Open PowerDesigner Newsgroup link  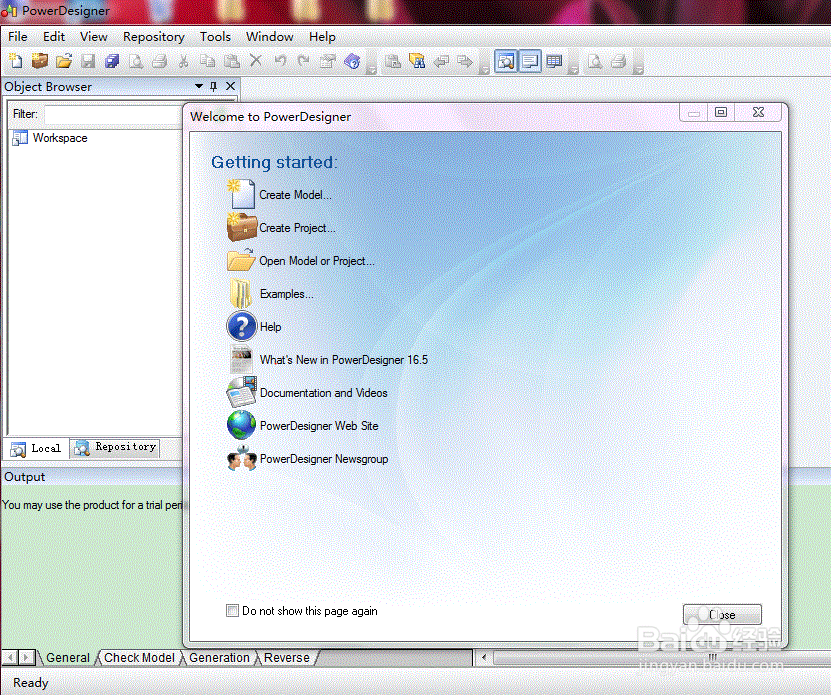324,459
